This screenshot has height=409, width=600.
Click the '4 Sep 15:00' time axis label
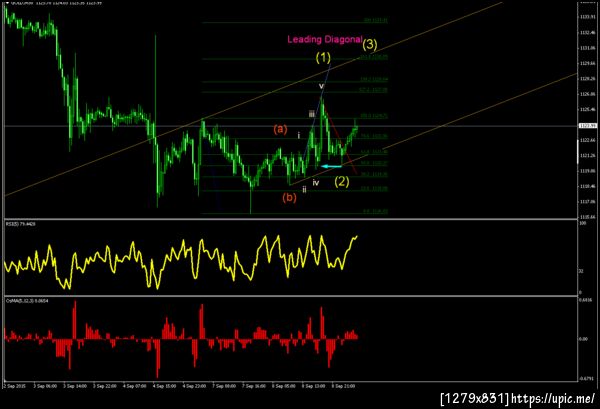click(x=164, y=386)
